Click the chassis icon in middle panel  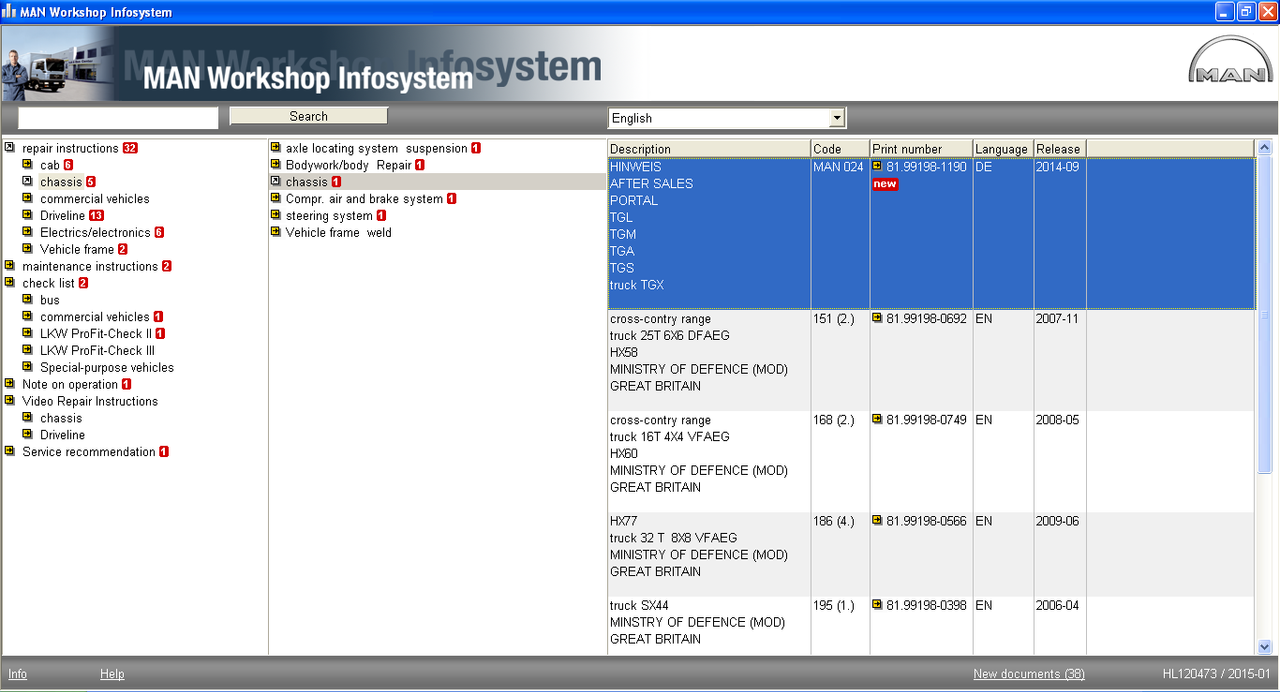(275, 181)
